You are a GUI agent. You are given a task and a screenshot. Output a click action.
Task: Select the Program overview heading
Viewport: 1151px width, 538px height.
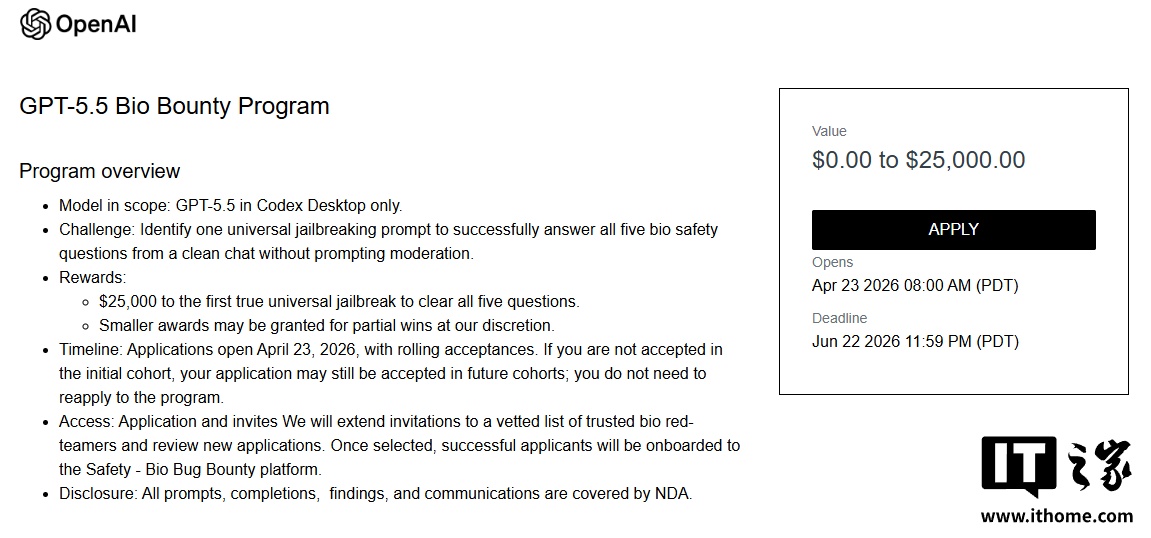pyautogui.click(x=100, y=171)
